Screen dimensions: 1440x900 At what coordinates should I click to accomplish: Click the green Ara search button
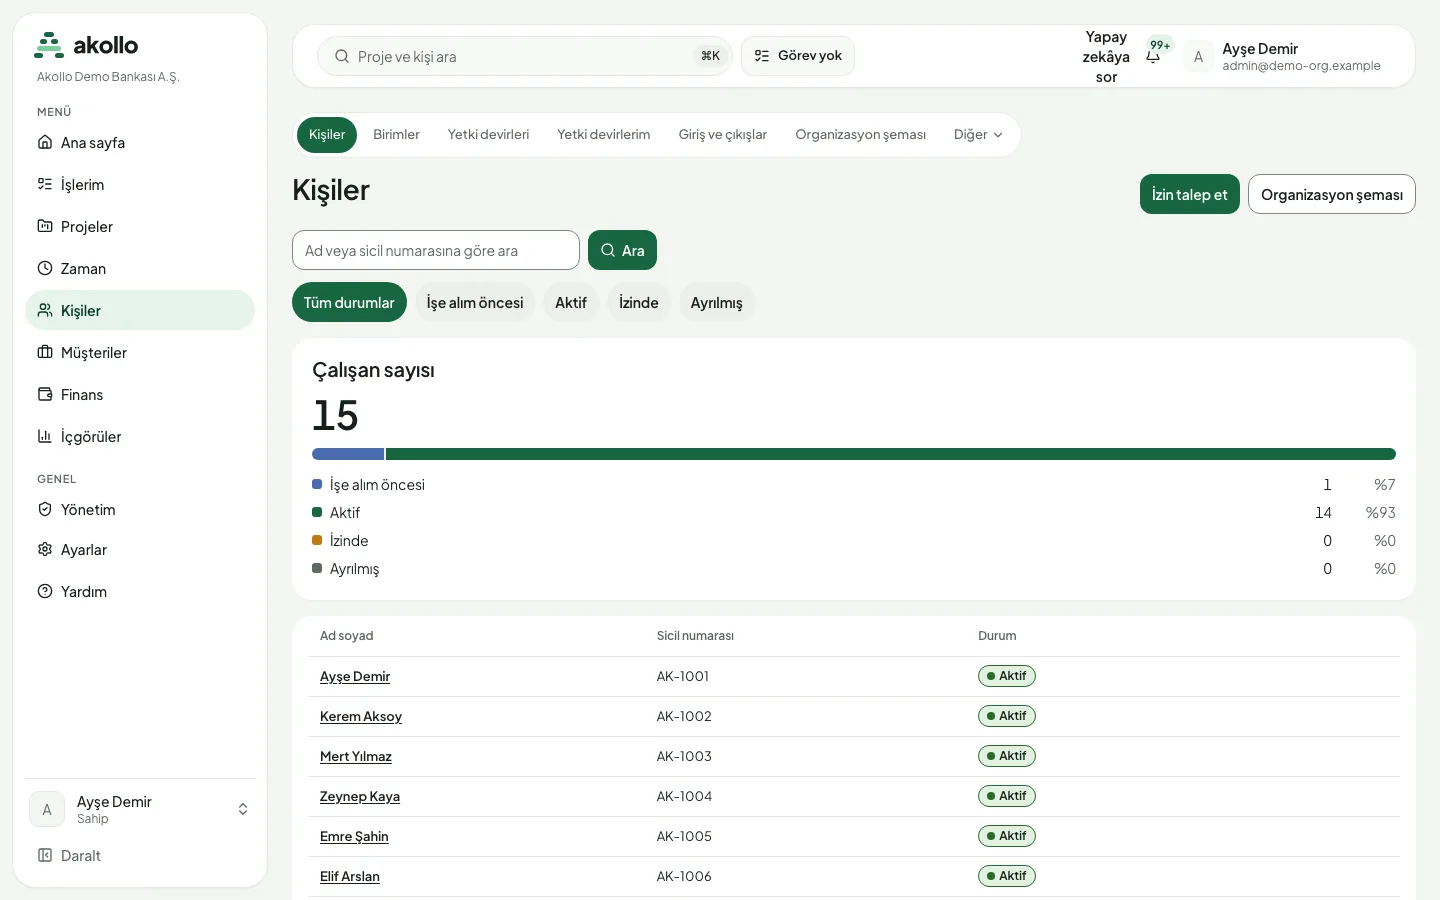tap(622, 250)
